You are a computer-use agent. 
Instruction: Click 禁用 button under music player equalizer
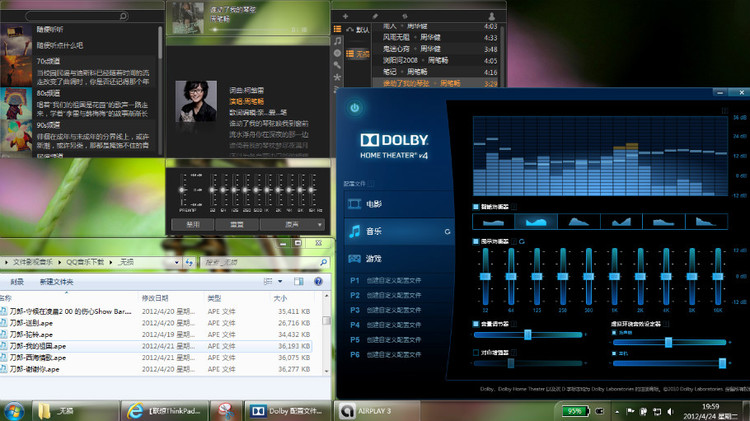coord(193,224)
